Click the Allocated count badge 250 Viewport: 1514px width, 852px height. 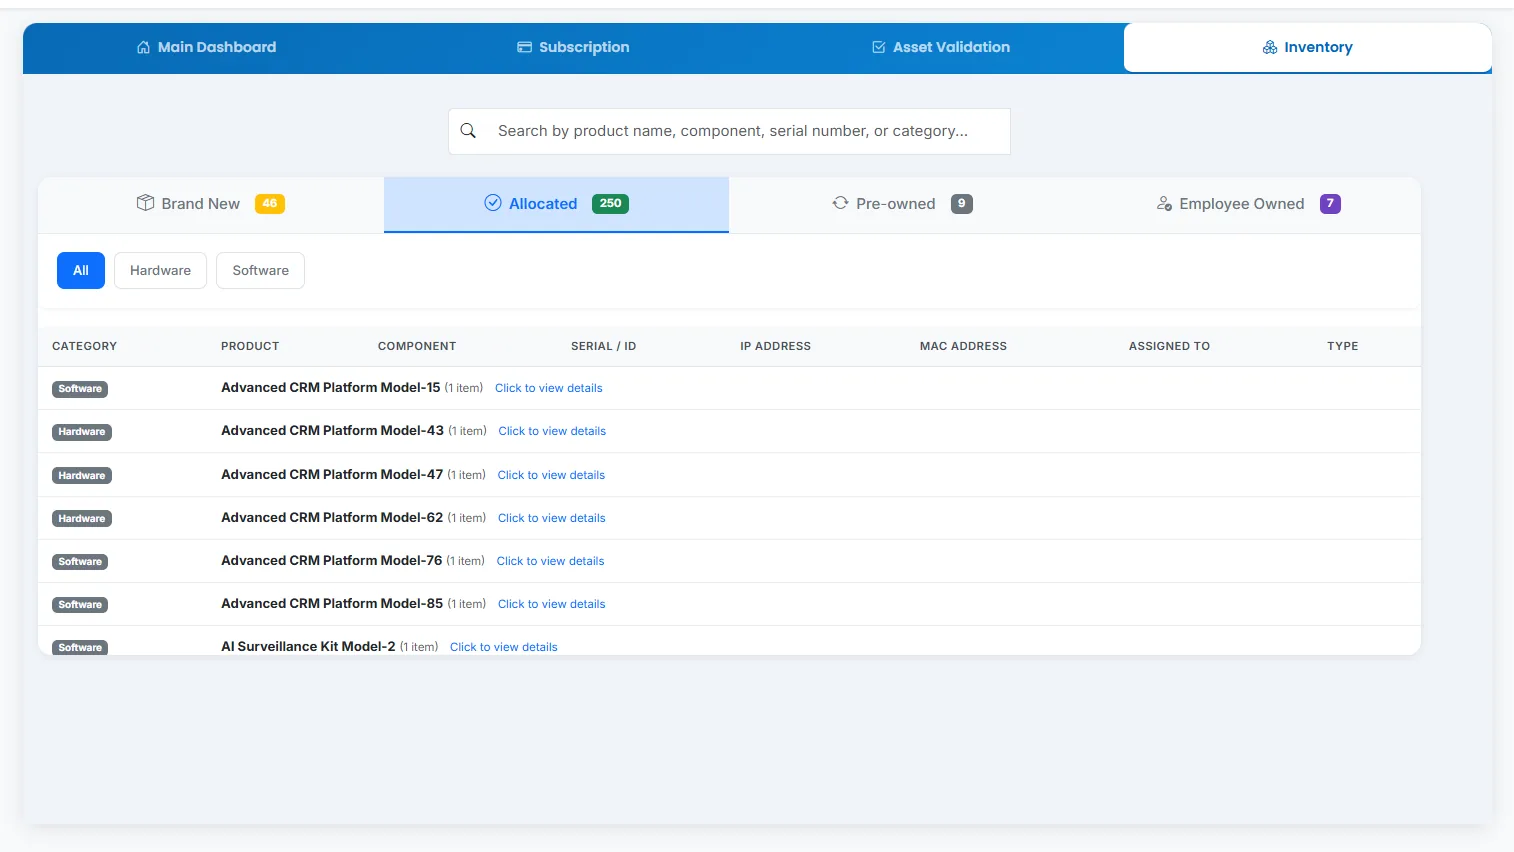pos(610,204)
